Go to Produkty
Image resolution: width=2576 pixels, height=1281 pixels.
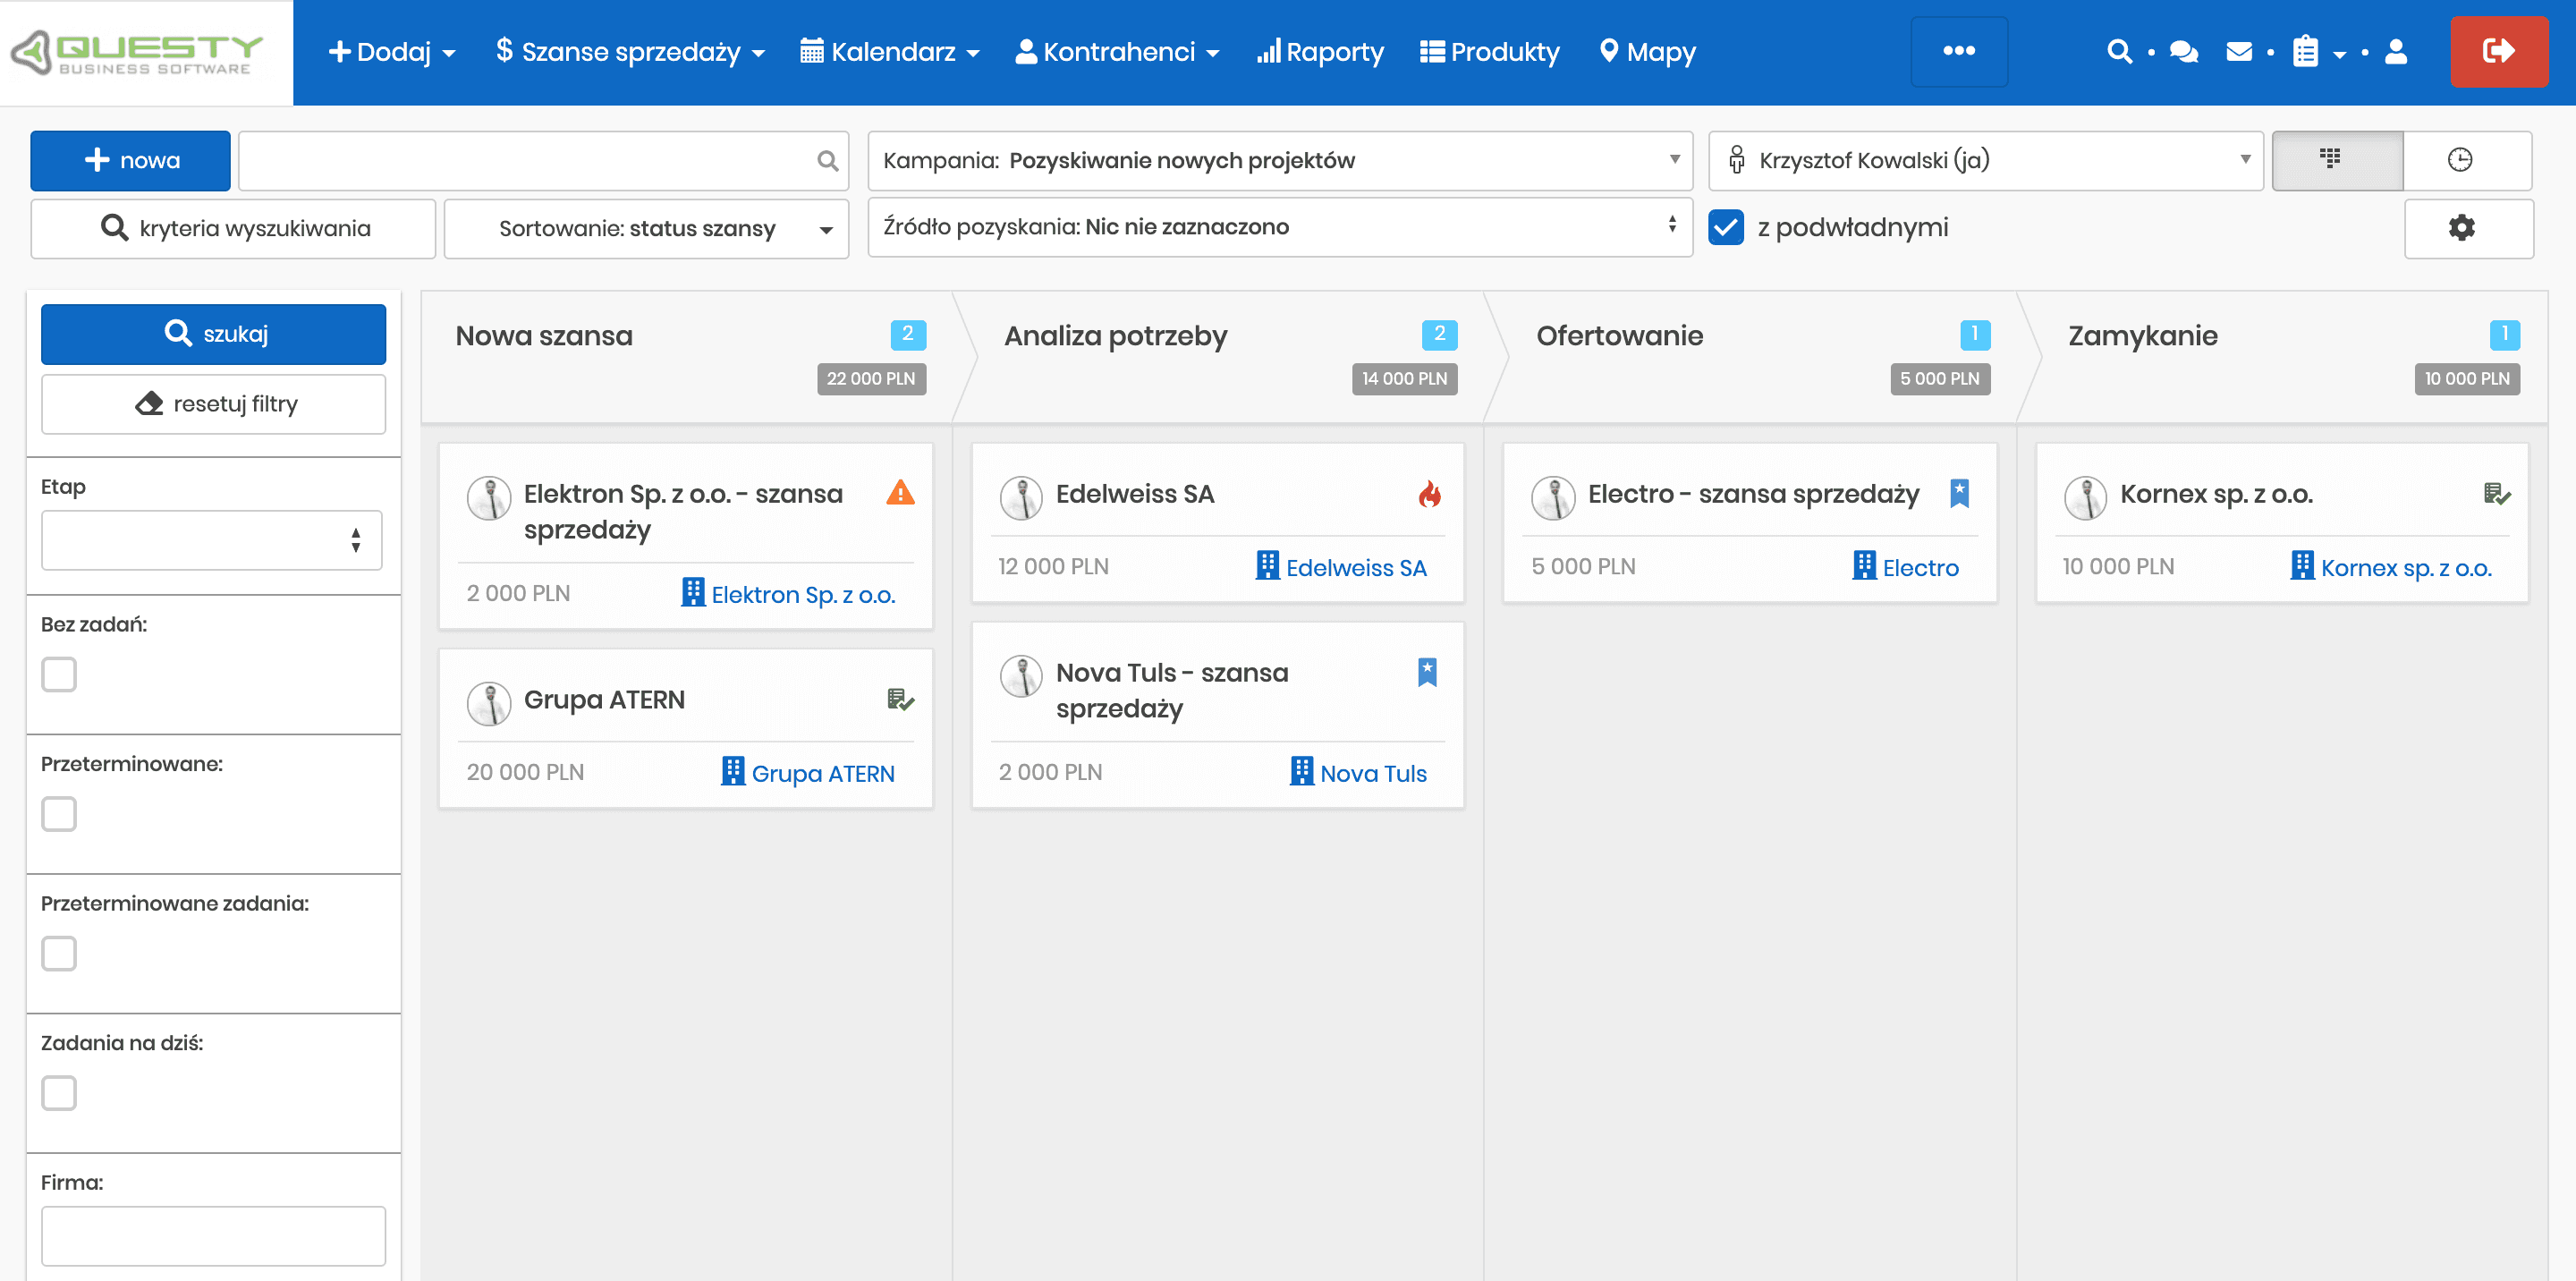click(x=1489, y=52)
